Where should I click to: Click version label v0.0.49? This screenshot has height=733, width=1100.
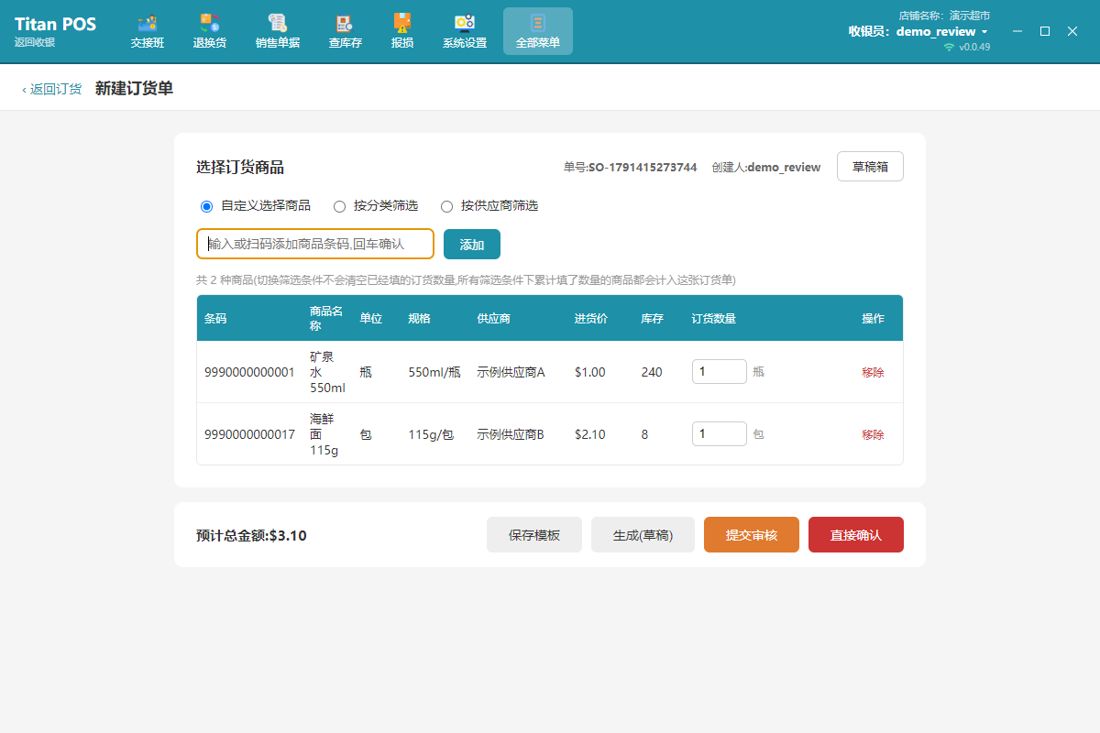point(974,47)
